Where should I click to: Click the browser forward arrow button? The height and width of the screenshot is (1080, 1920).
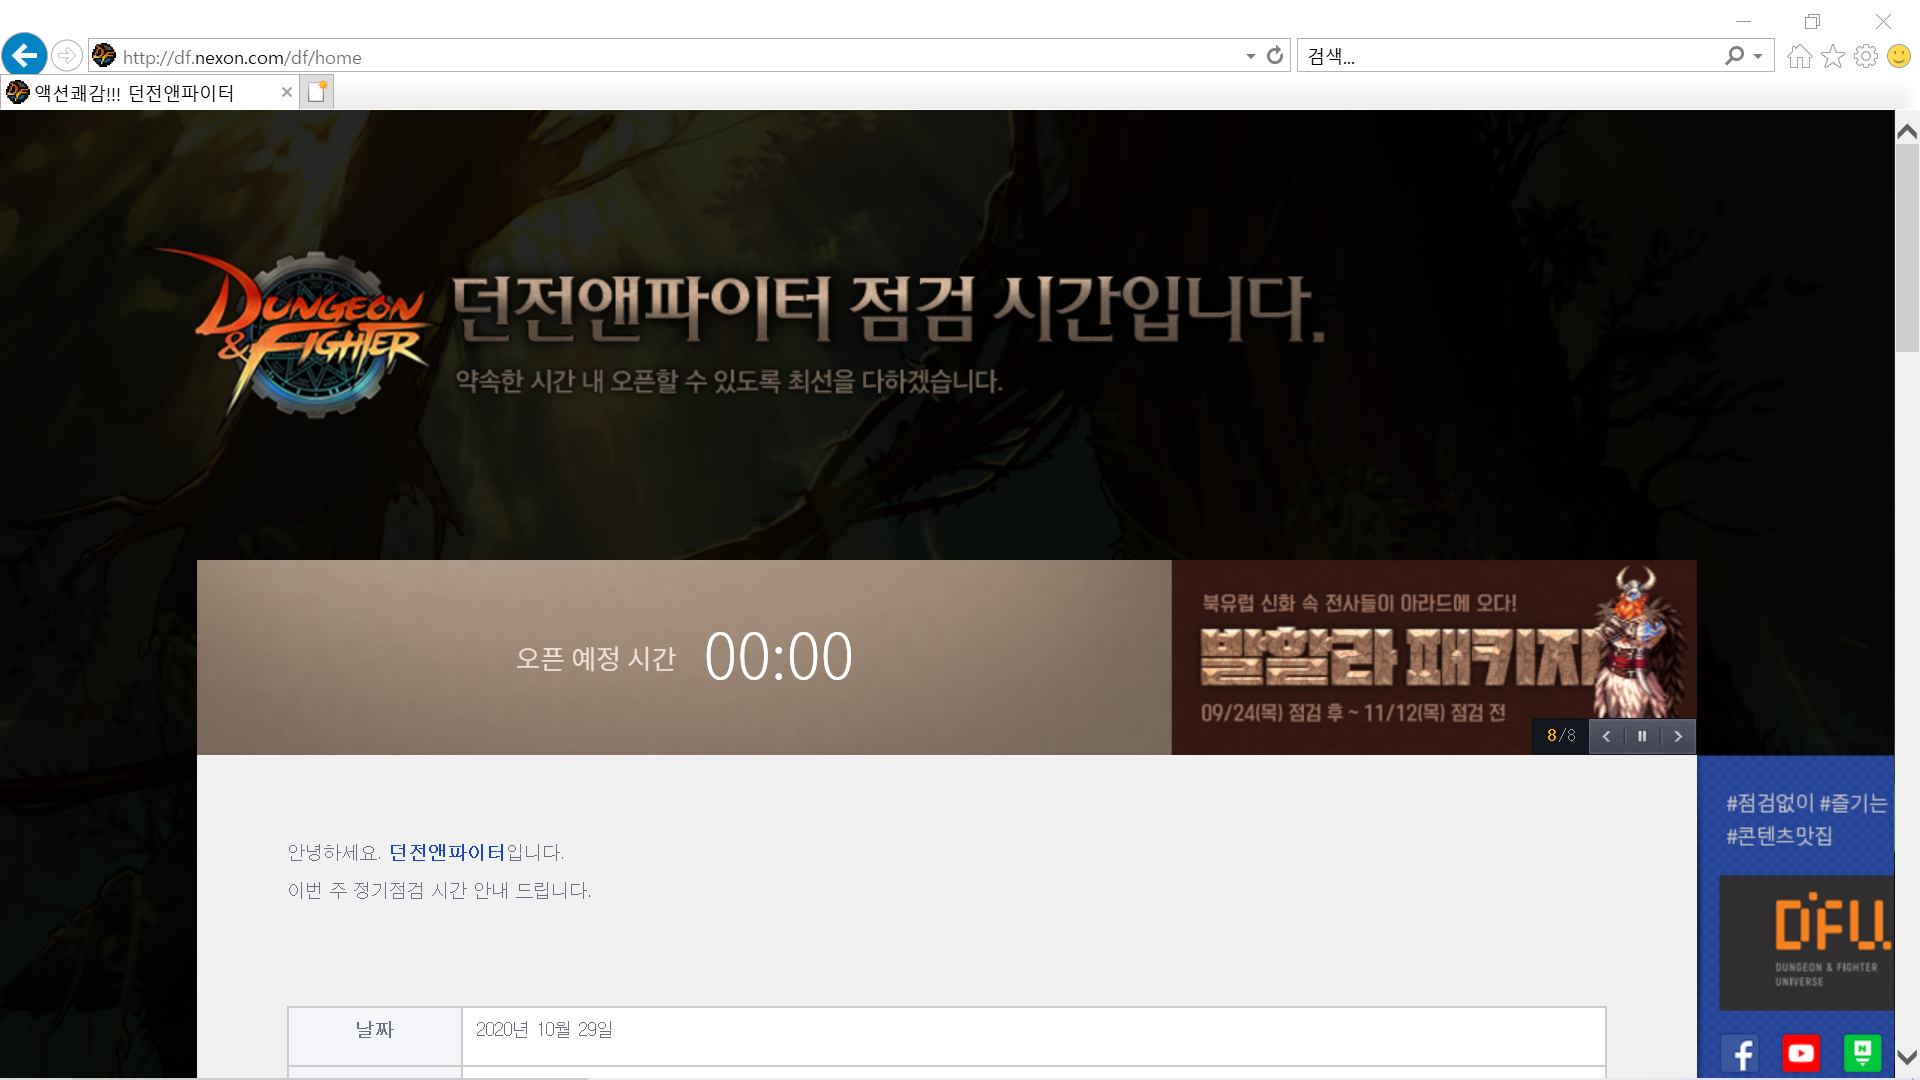pyautogui.click(x=67, y=55)
